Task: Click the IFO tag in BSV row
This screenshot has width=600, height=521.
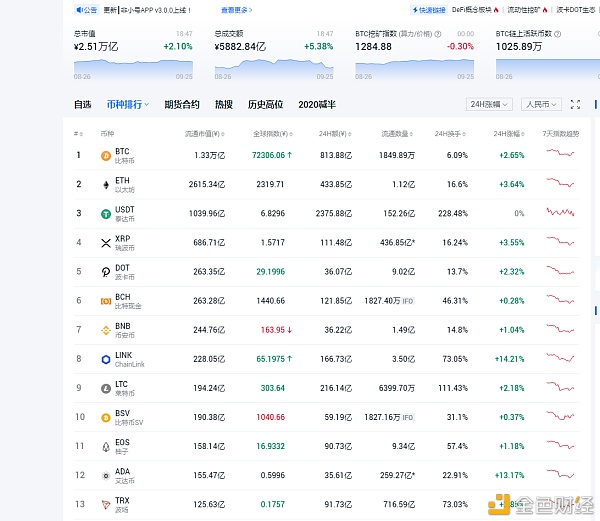Action: (408, 417)
